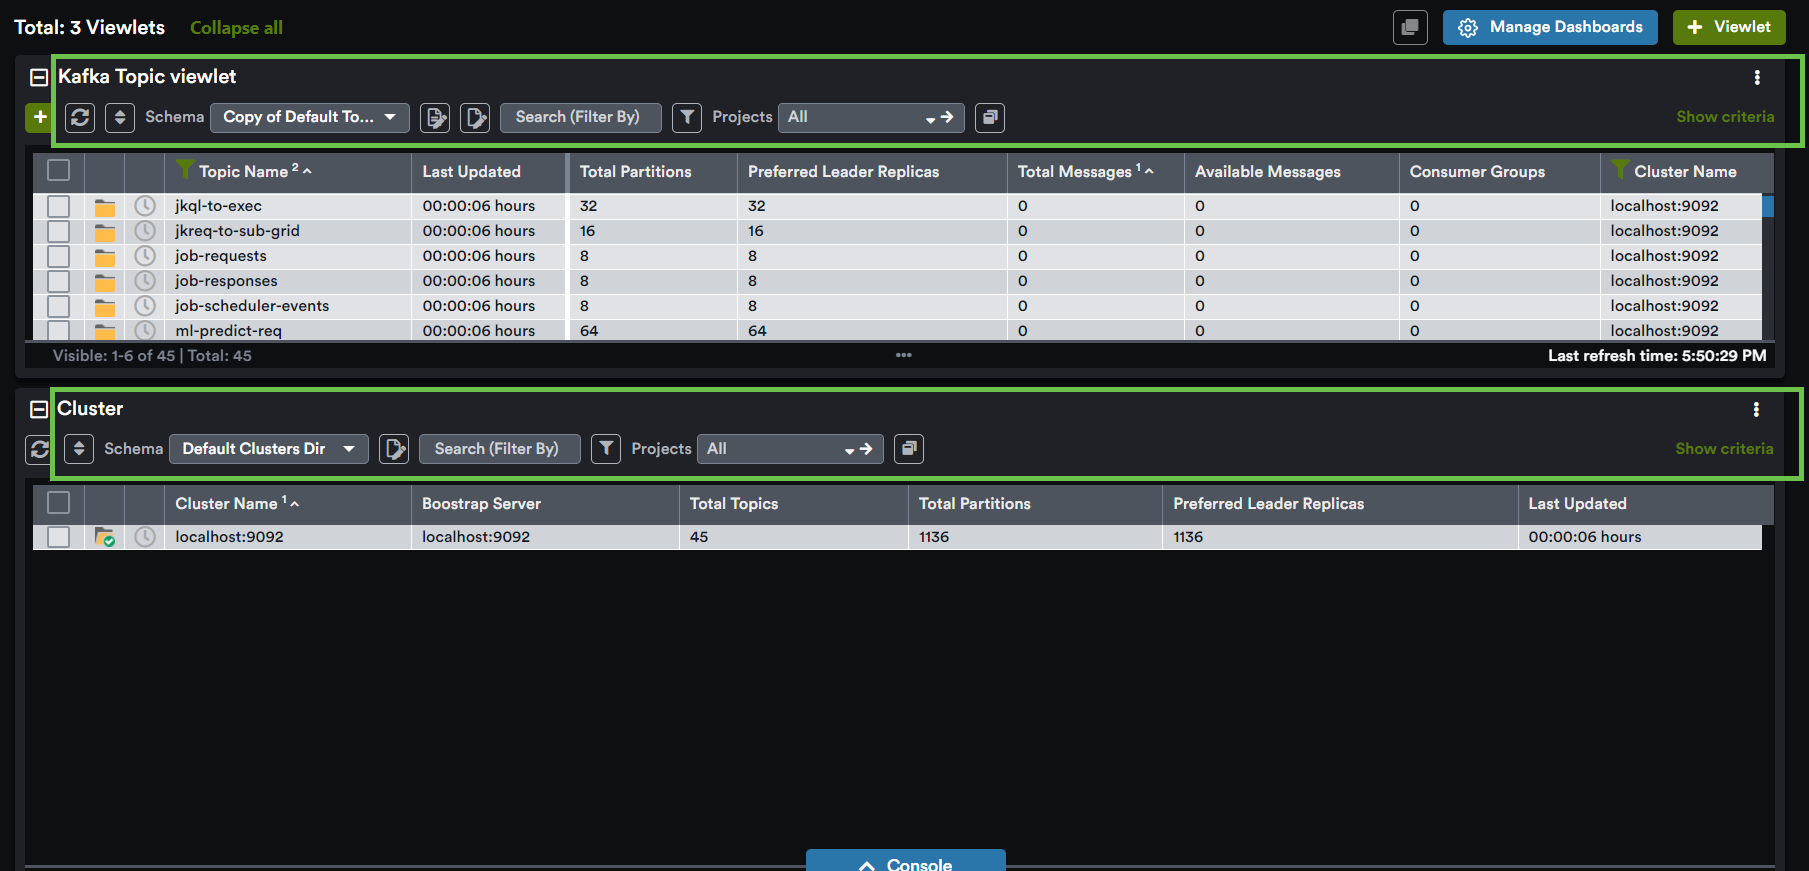Sort by Topic Name column
Screen dimensions: 1809x871
pyautogui.click(x=245, y=172)
